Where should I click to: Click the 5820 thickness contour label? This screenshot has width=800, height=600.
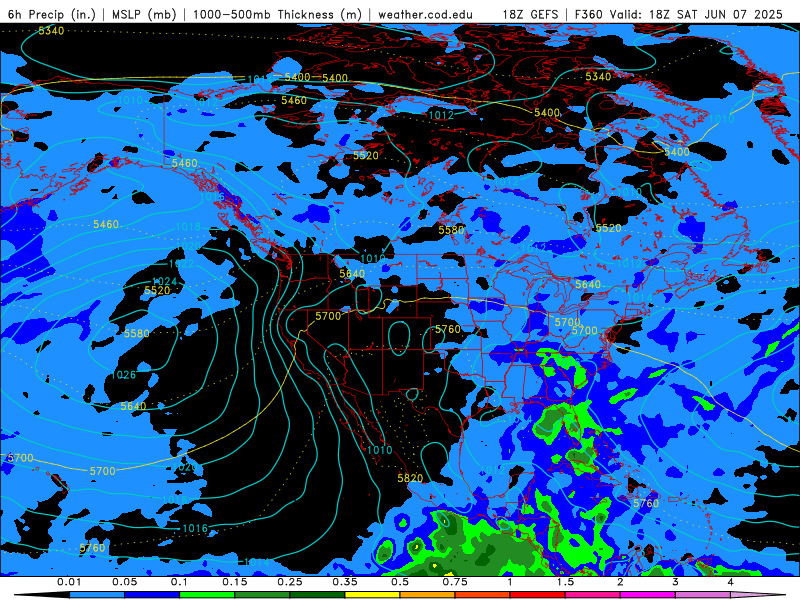point(410,478)
